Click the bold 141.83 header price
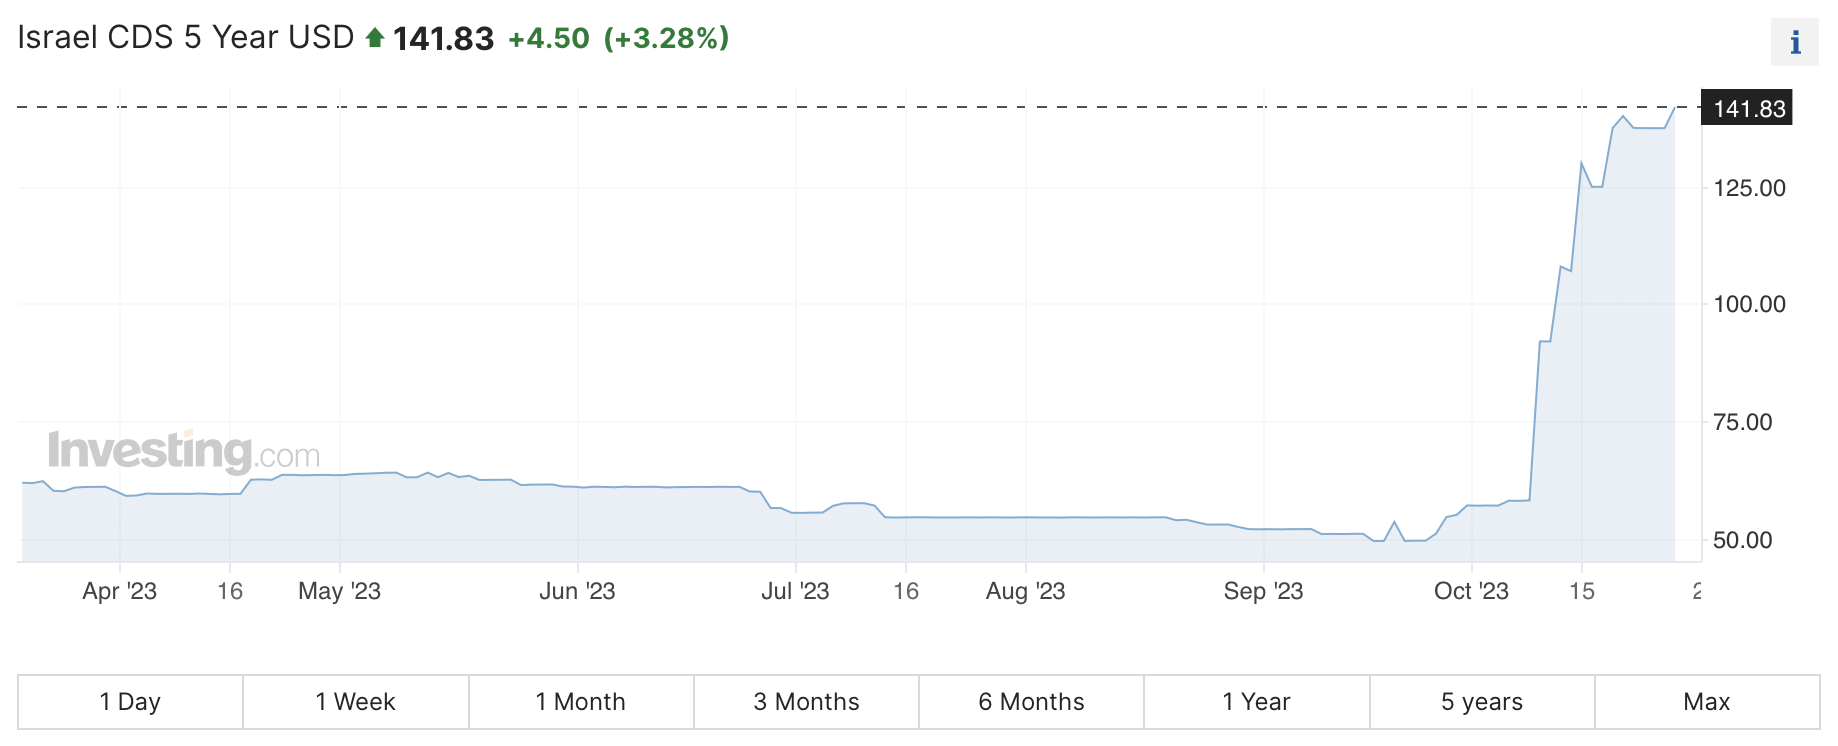Image resolution: width=1838 pixels, height=746 pixels. (443, 39)
